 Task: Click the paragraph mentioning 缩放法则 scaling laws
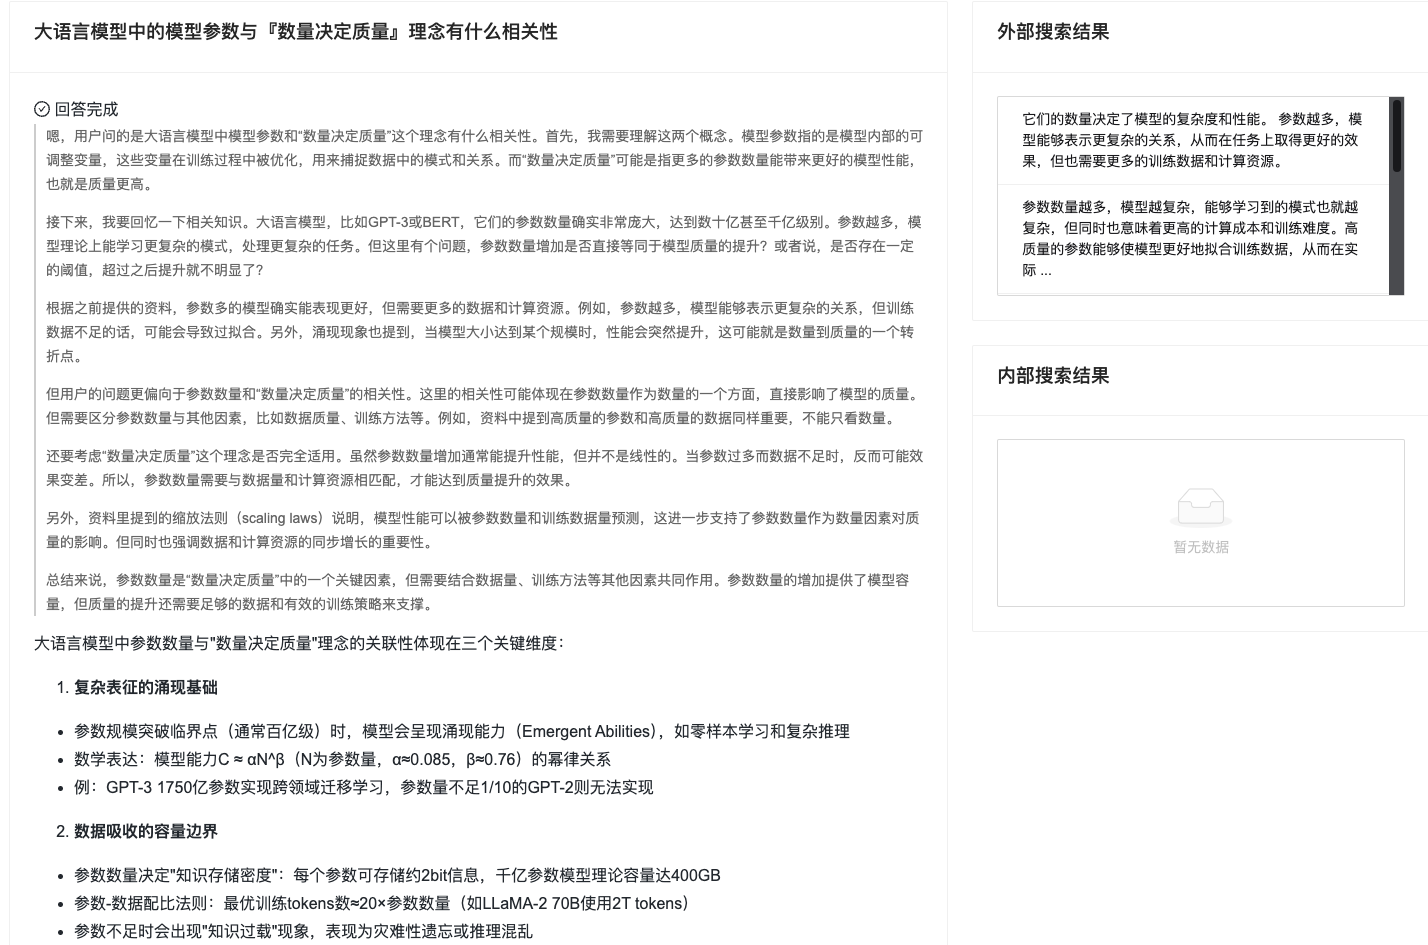484,530
